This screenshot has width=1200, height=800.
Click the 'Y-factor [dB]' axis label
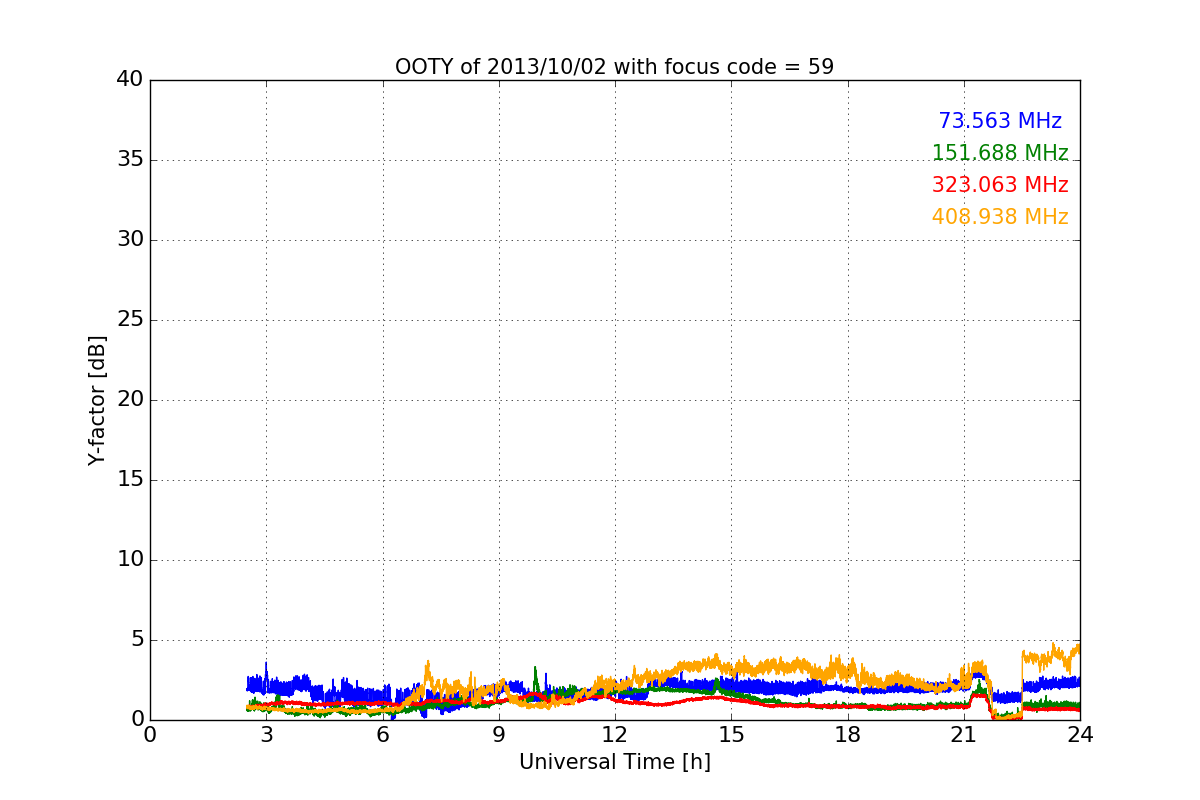point(97,400)
